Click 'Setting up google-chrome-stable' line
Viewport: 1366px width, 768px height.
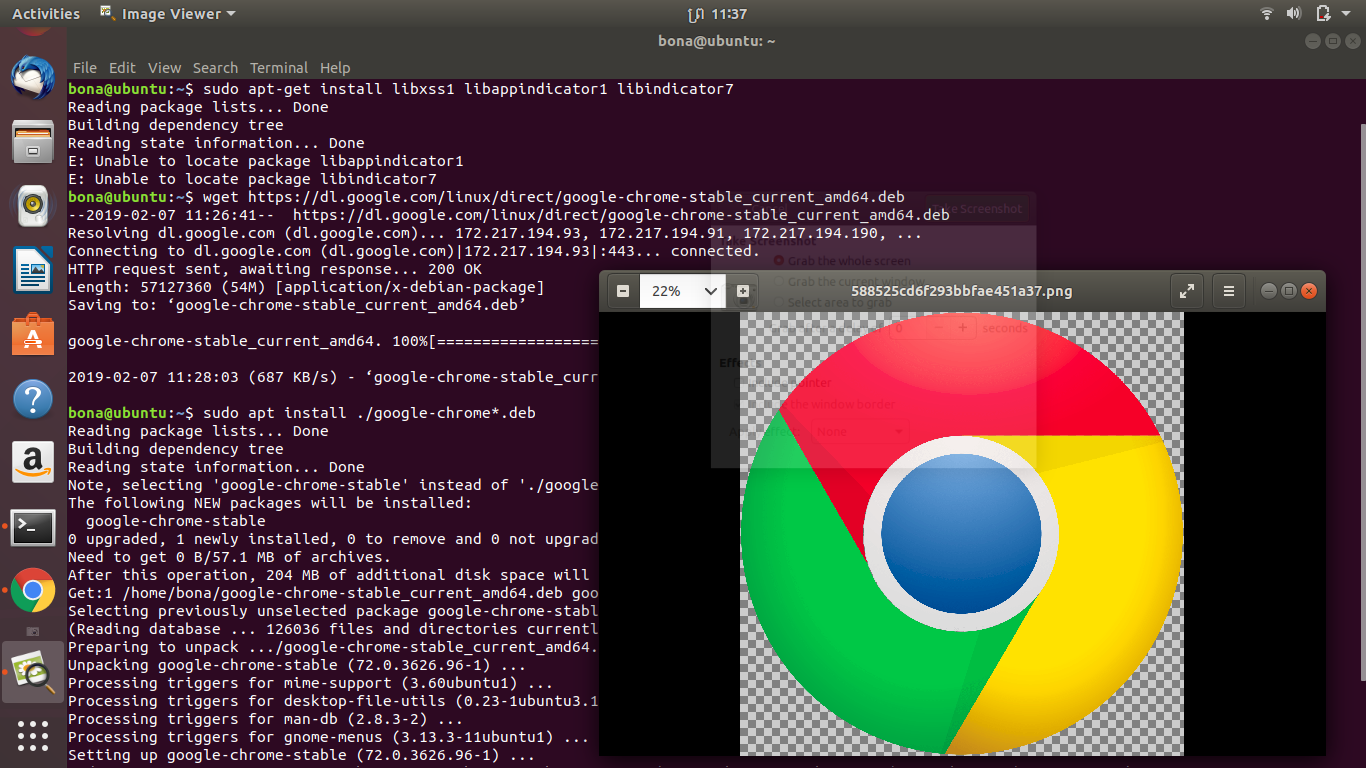point(302,755)
